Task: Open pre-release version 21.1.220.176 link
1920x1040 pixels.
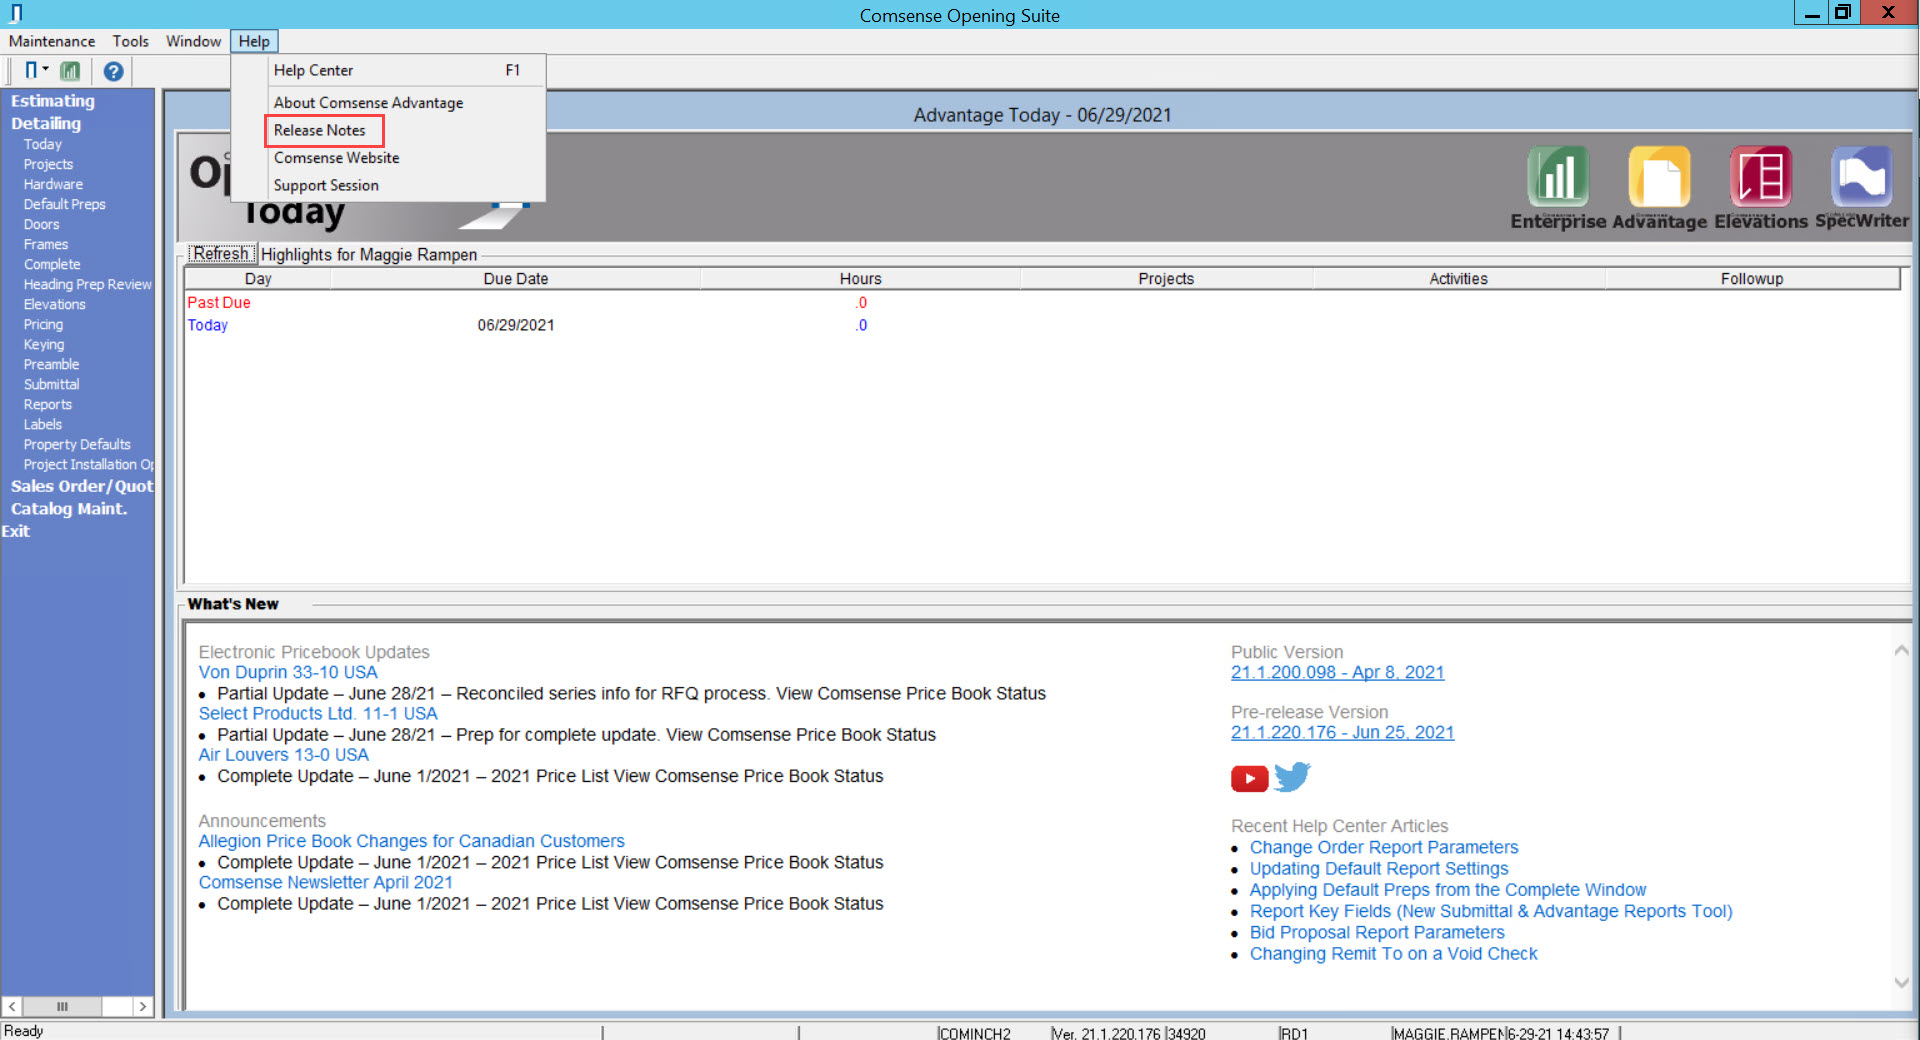Action: pos(1342,733)
